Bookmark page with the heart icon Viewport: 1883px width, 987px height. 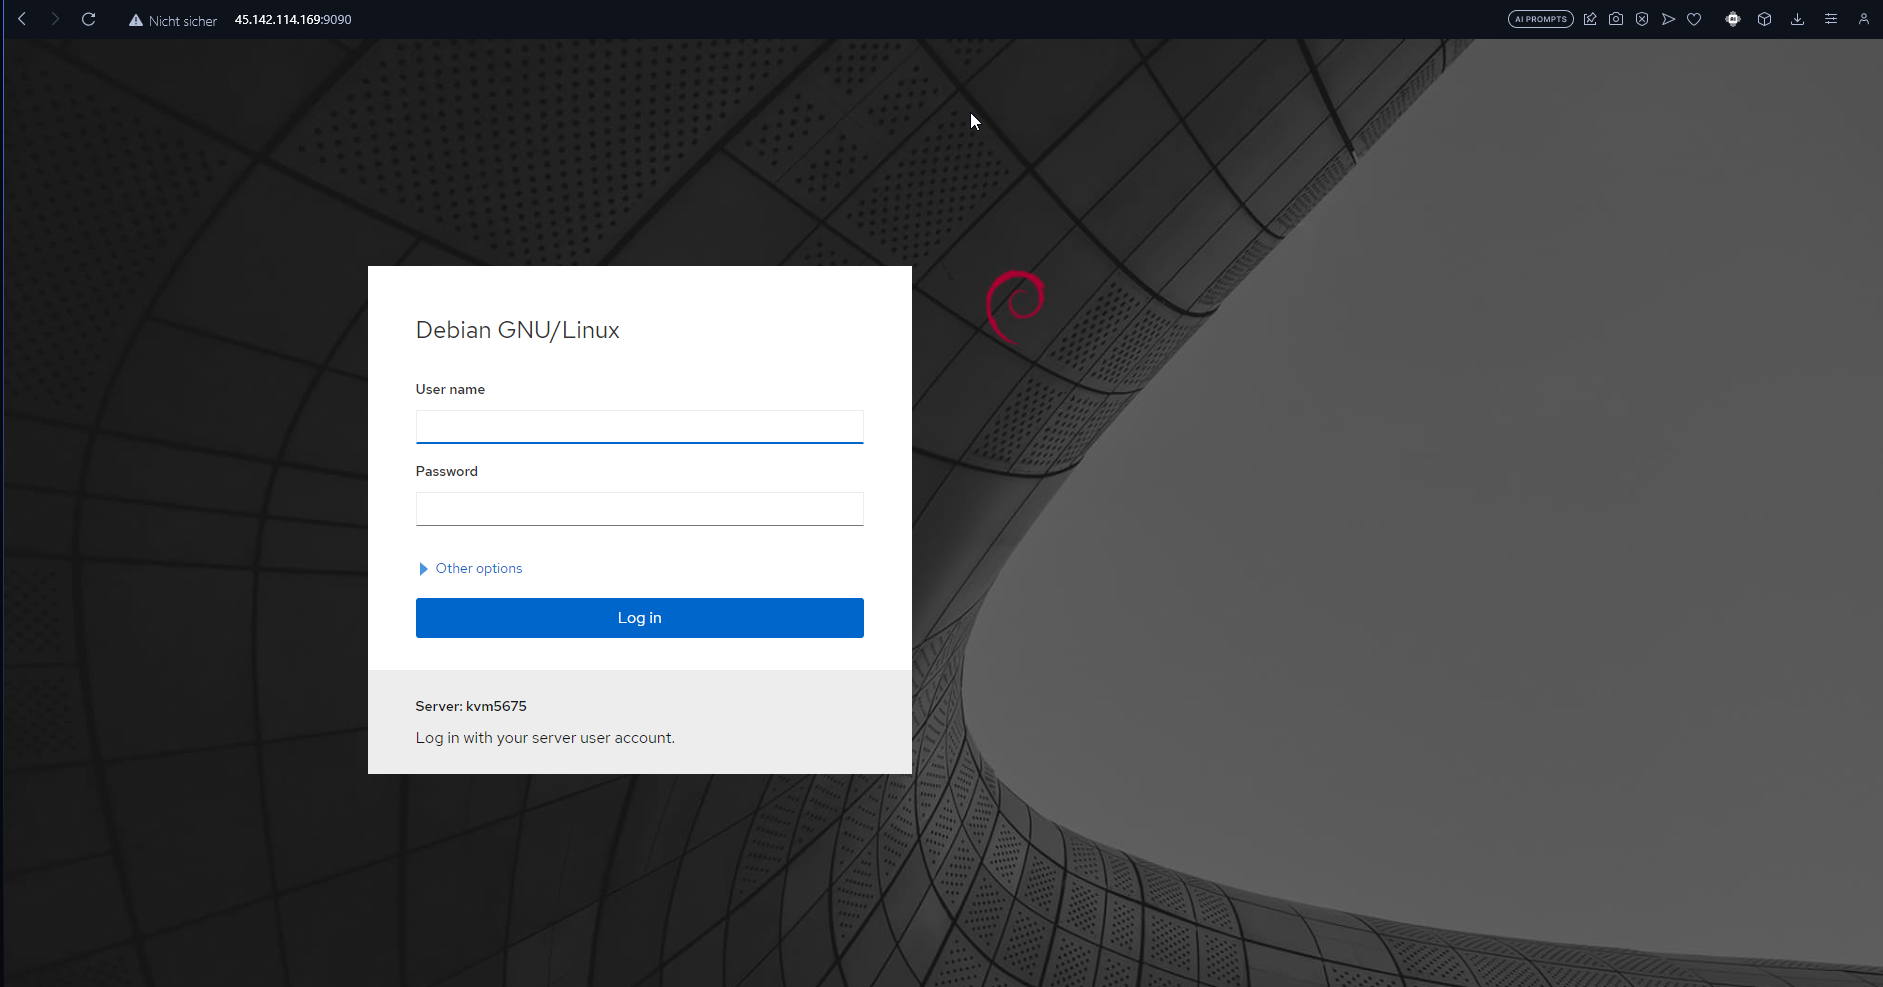1694,19
